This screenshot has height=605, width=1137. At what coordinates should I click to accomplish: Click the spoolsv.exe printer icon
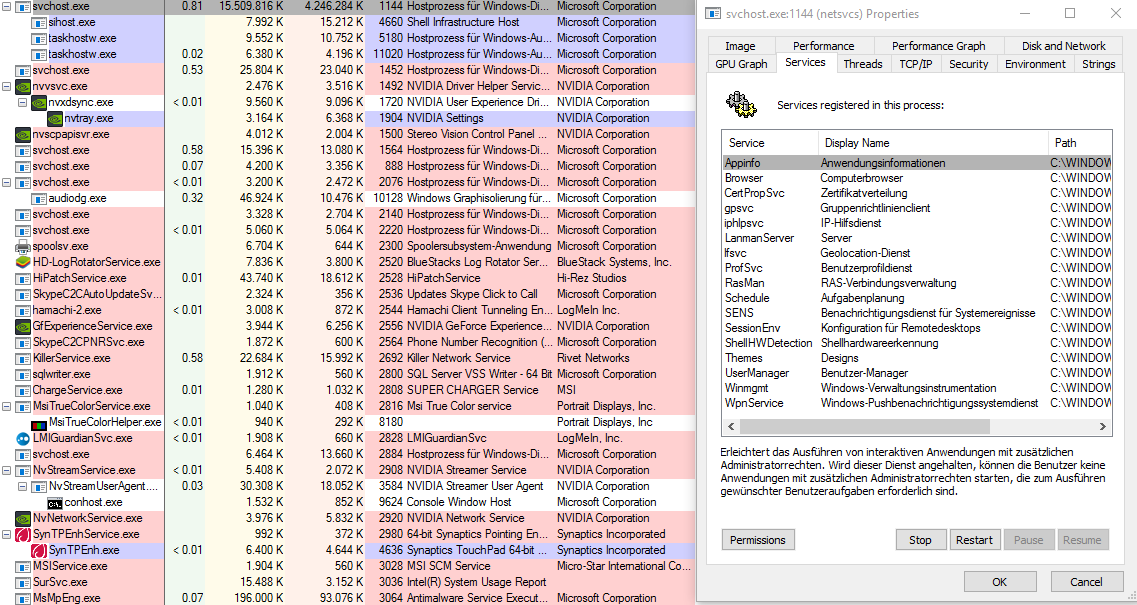pos(22,246)
